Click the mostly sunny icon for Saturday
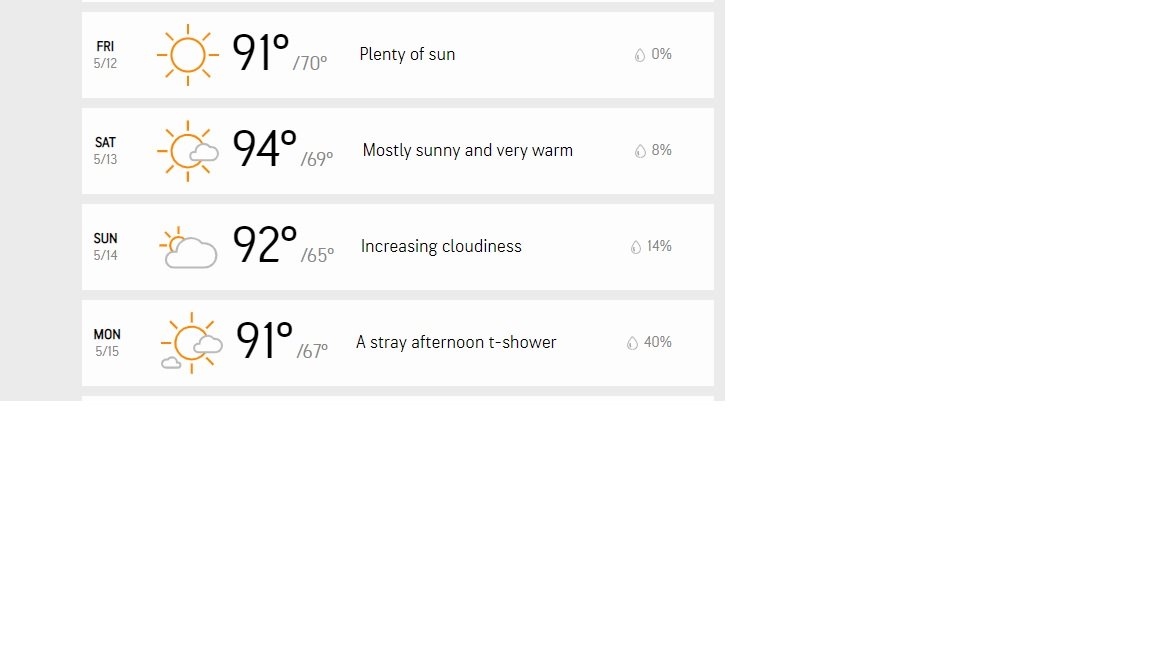Screen dimensions: 1152x648 [187, 151]
